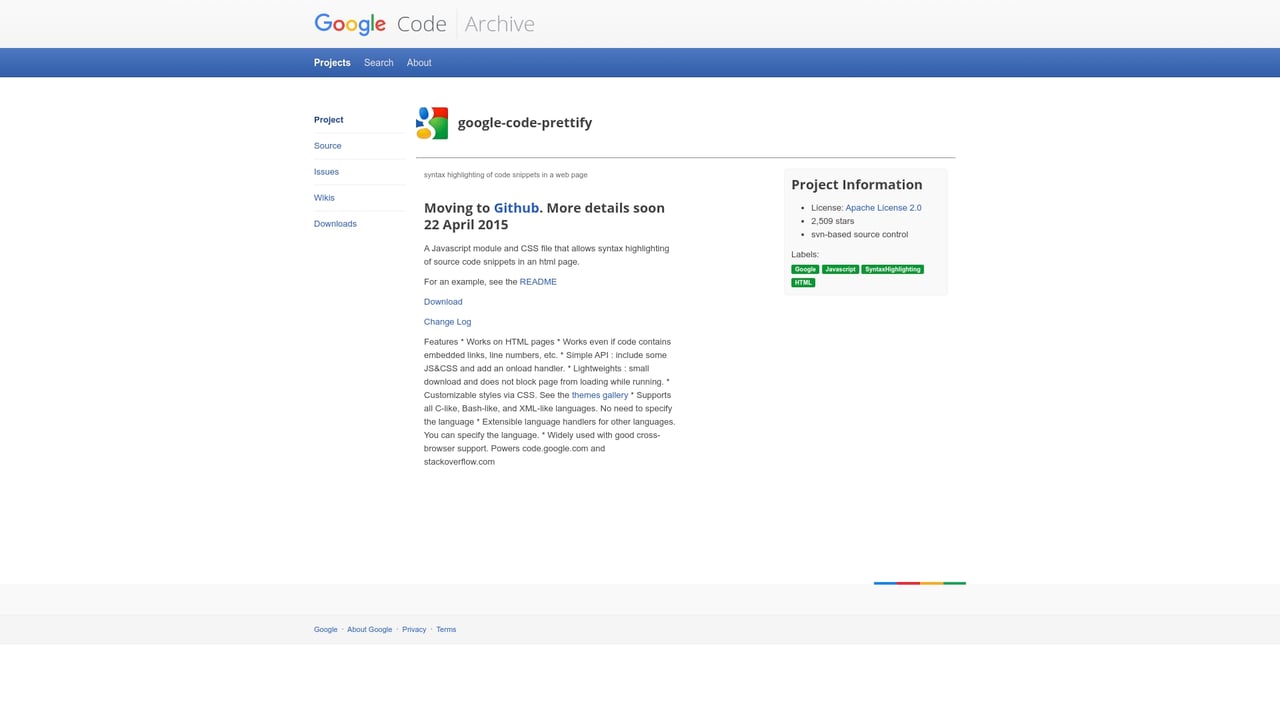Select the Projects menu item
1280x720 pixels.
(332, 62)
